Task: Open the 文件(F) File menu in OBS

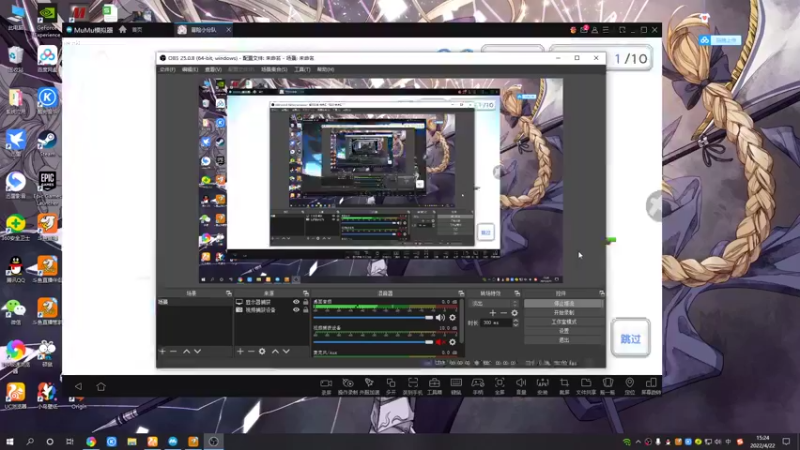Action: click(167, 69)
